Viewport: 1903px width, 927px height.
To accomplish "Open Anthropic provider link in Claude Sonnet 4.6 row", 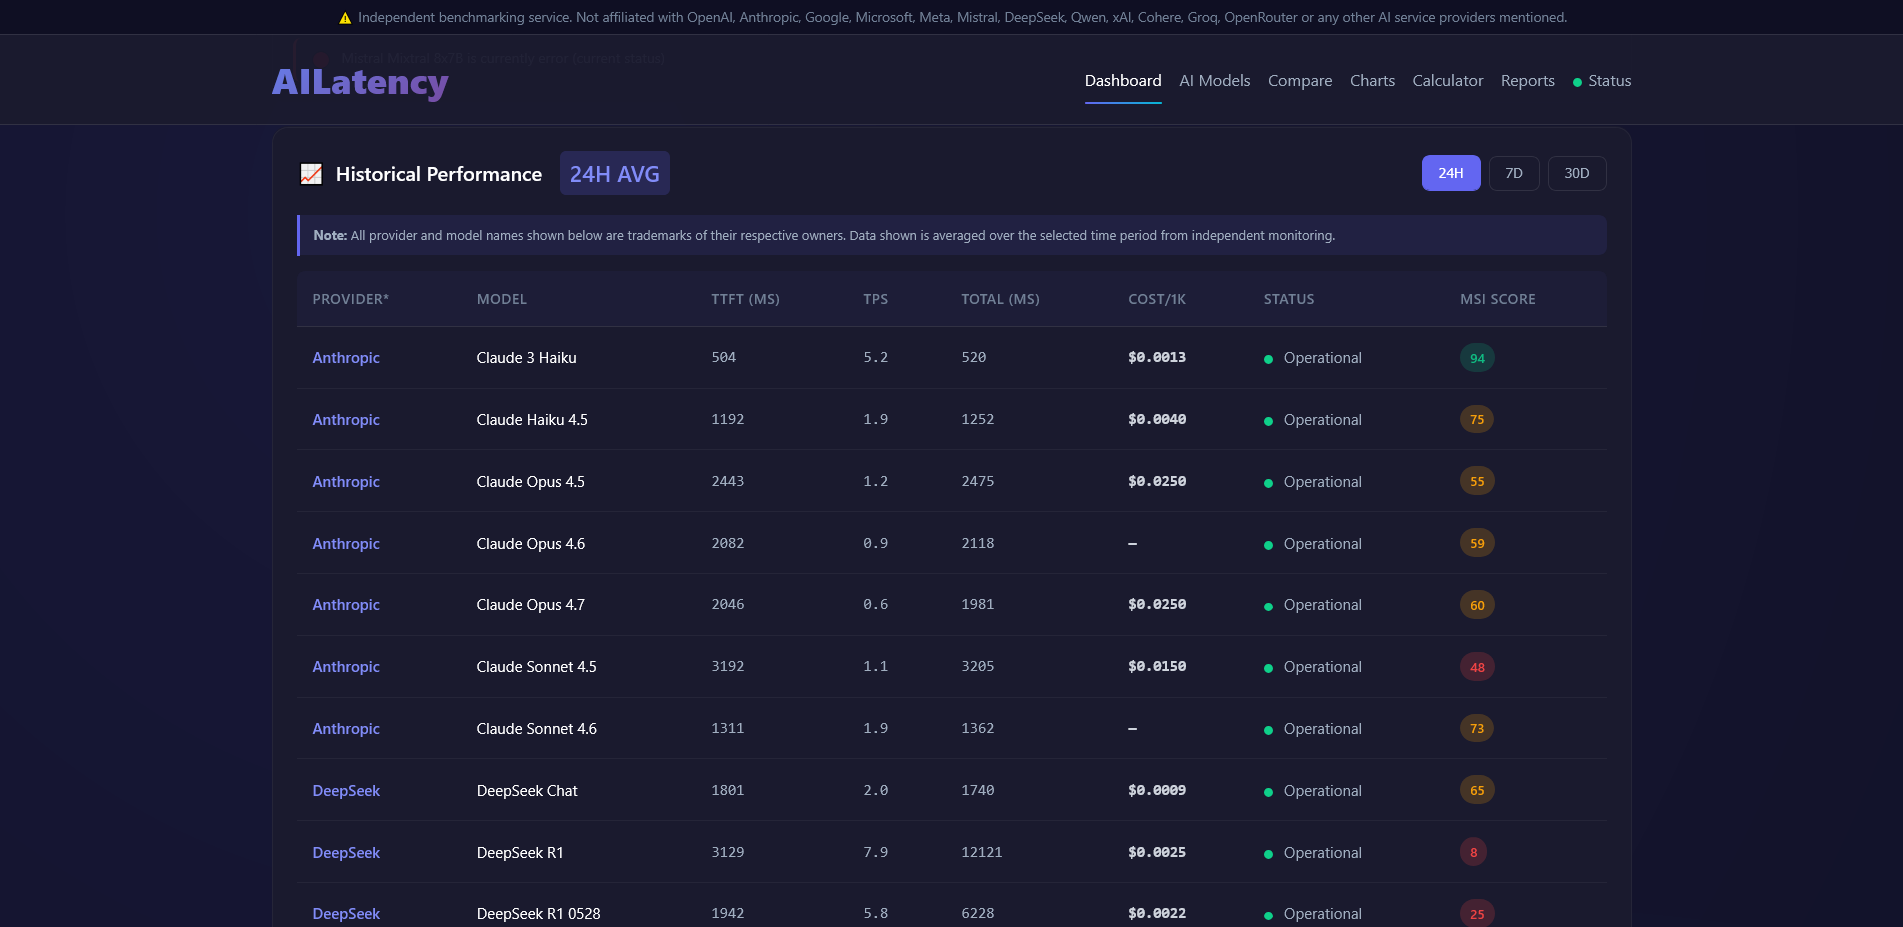I will (x=346, y=729).
